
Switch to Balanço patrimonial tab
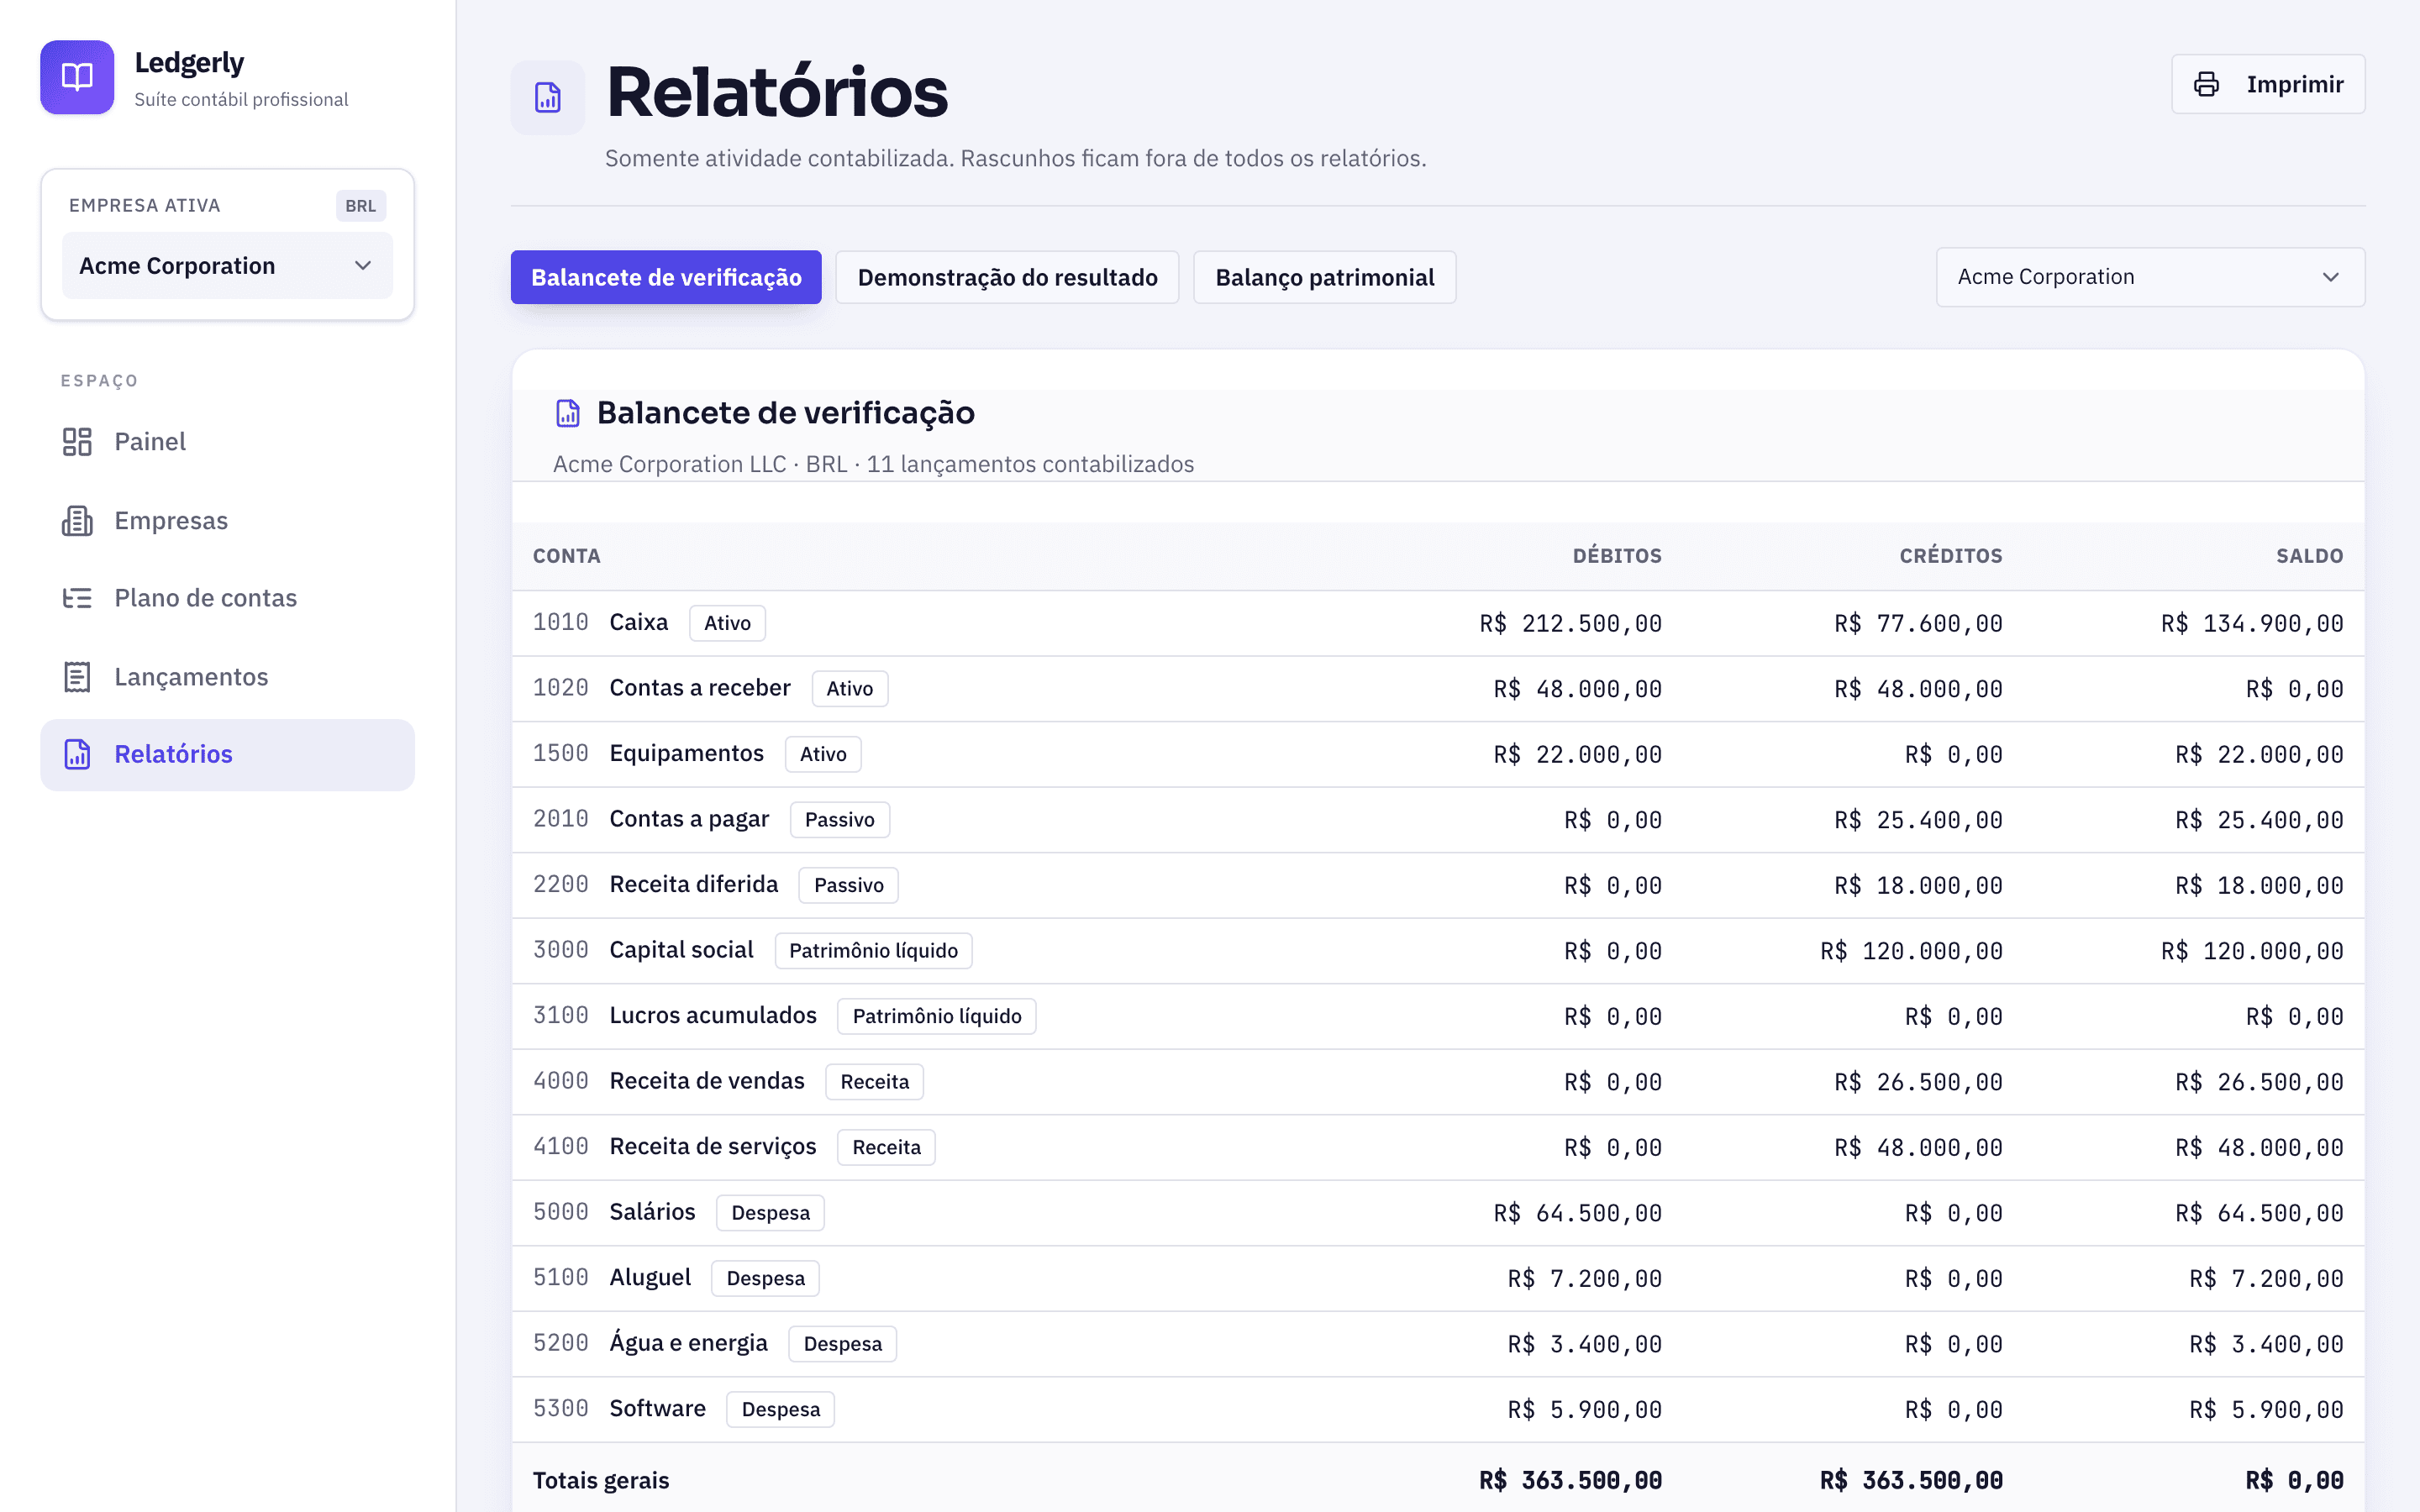(1324, 277)
